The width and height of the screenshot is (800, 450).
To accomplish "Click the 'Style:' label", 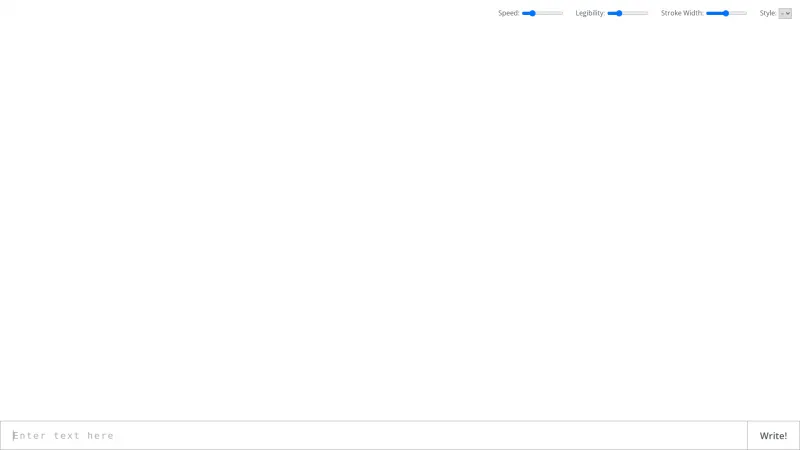I will point(768,13).
